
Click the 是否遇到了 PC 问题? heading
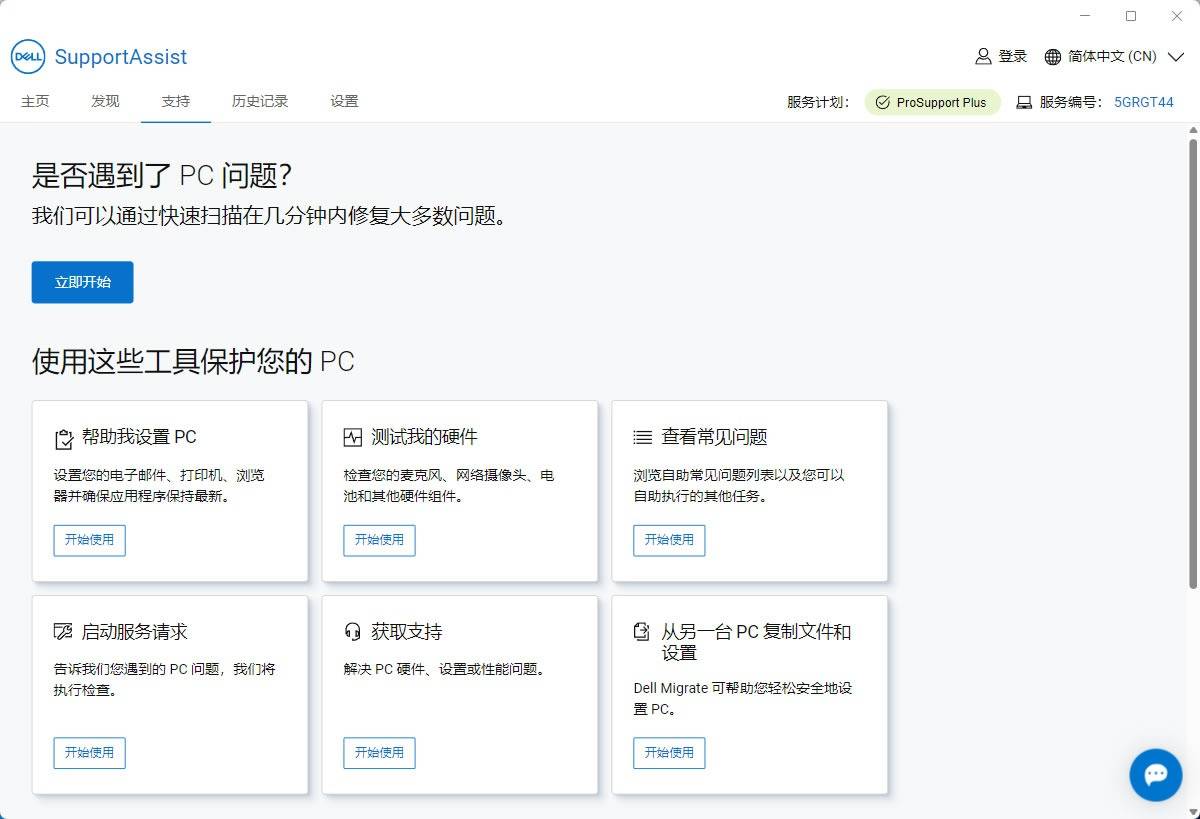tap(162, 176)
